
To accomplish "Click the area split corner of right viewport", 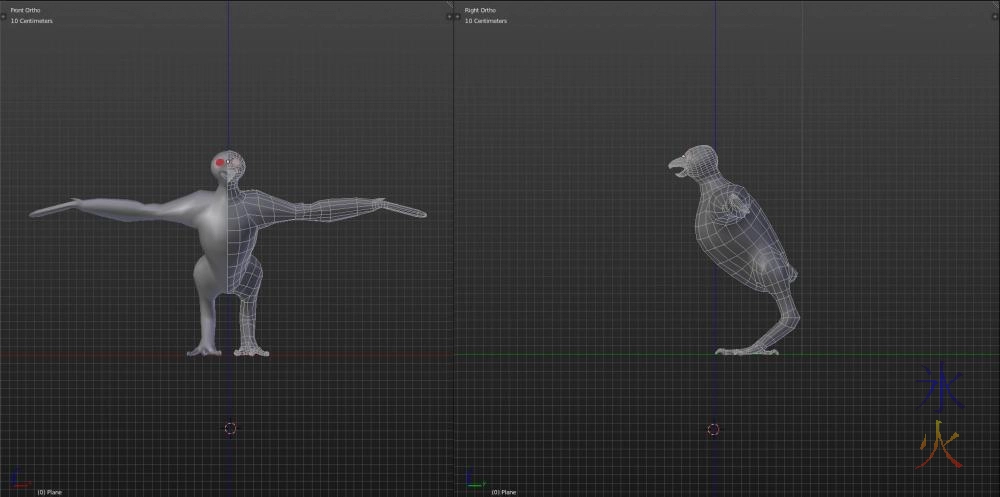I will point(996,4).
